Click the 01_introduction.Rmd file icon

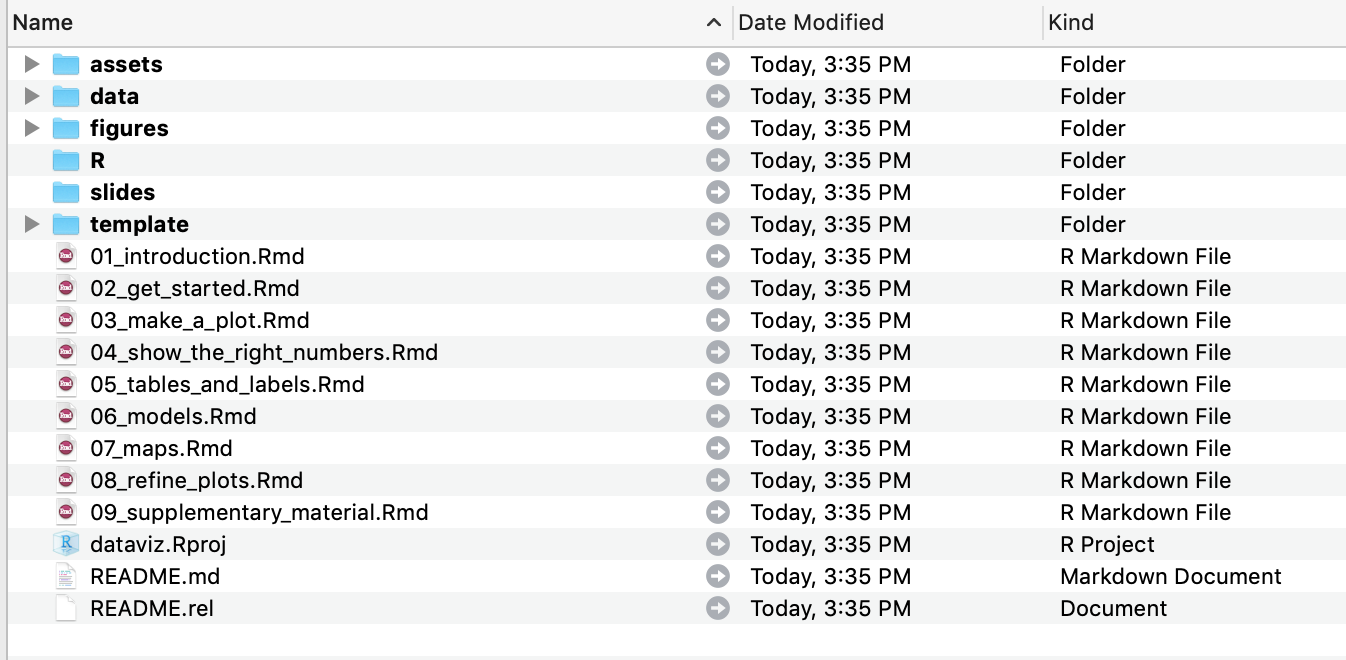66,257
